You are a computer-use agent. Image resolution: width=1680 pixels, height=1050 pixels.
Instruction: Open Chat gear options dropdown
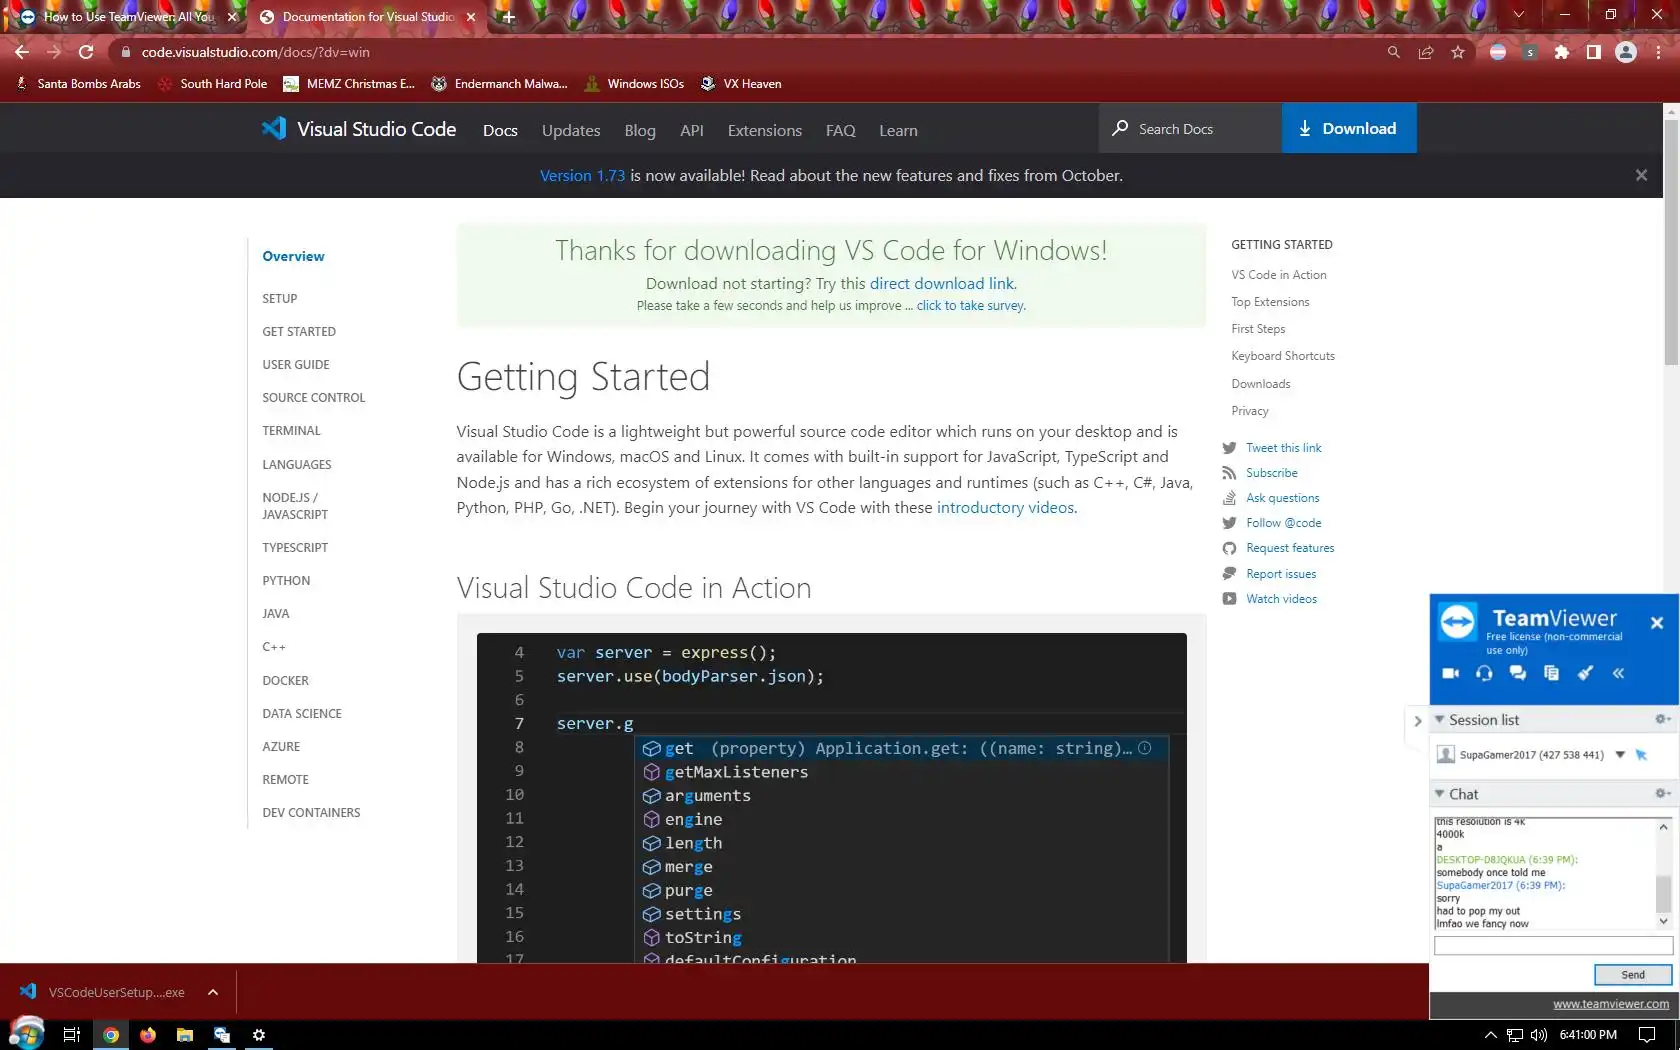1662,794
